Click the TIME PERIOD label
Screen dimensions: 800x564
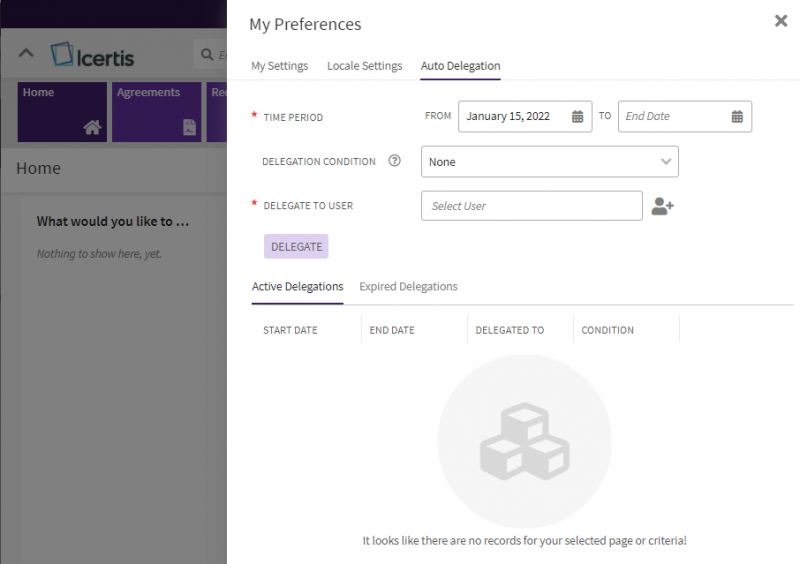coord(293,117)
